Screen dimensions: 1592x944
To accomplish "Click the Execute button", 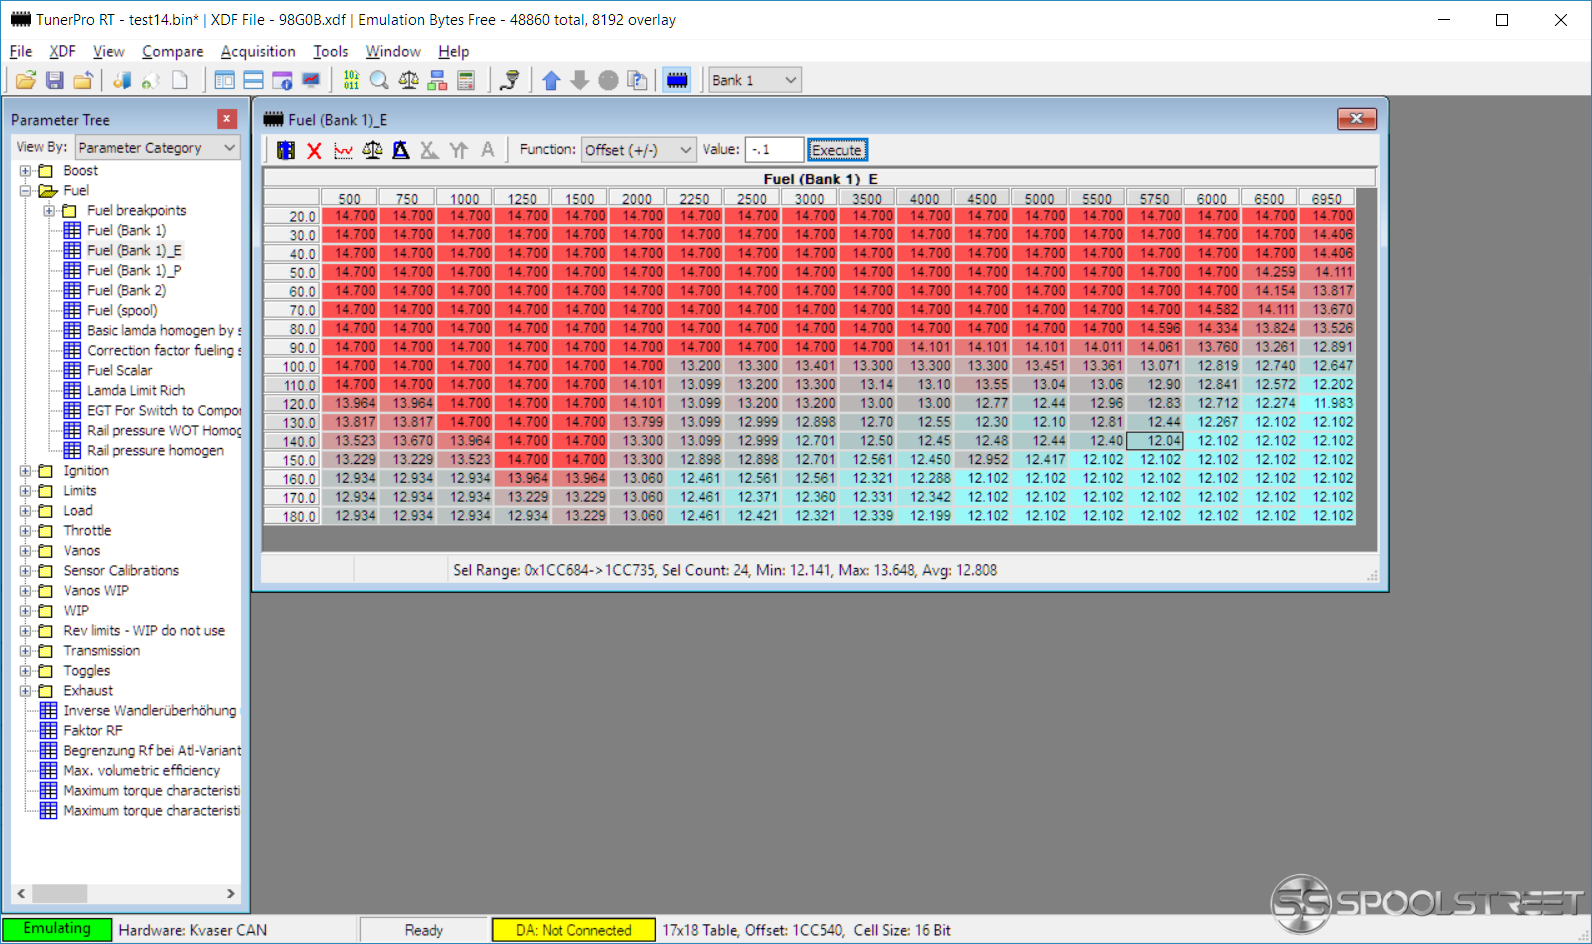I will click(x=837, y=150).
